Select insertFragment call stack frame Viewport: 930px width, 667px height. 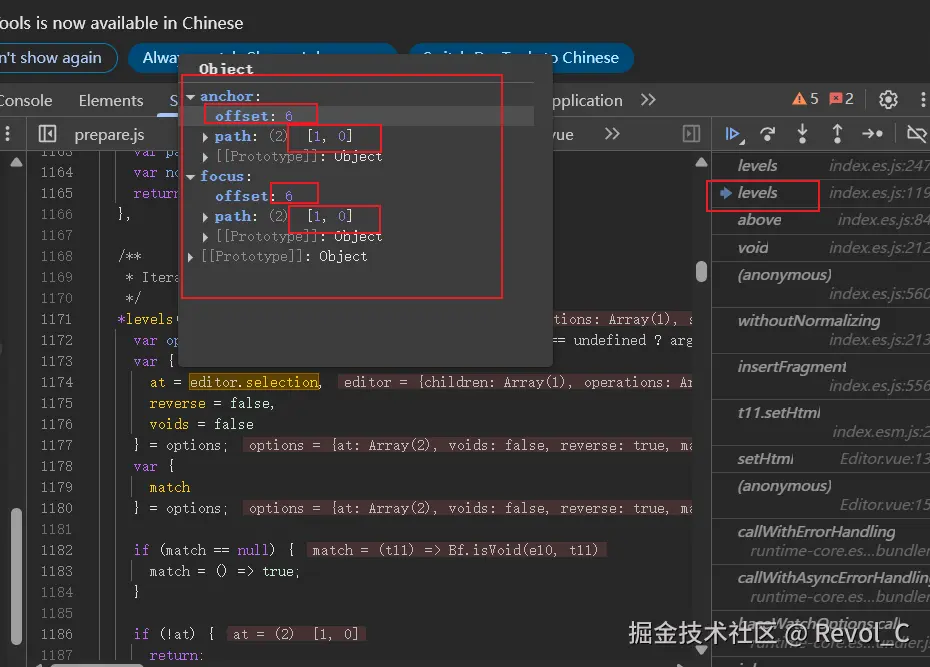(x=821, y=376)
